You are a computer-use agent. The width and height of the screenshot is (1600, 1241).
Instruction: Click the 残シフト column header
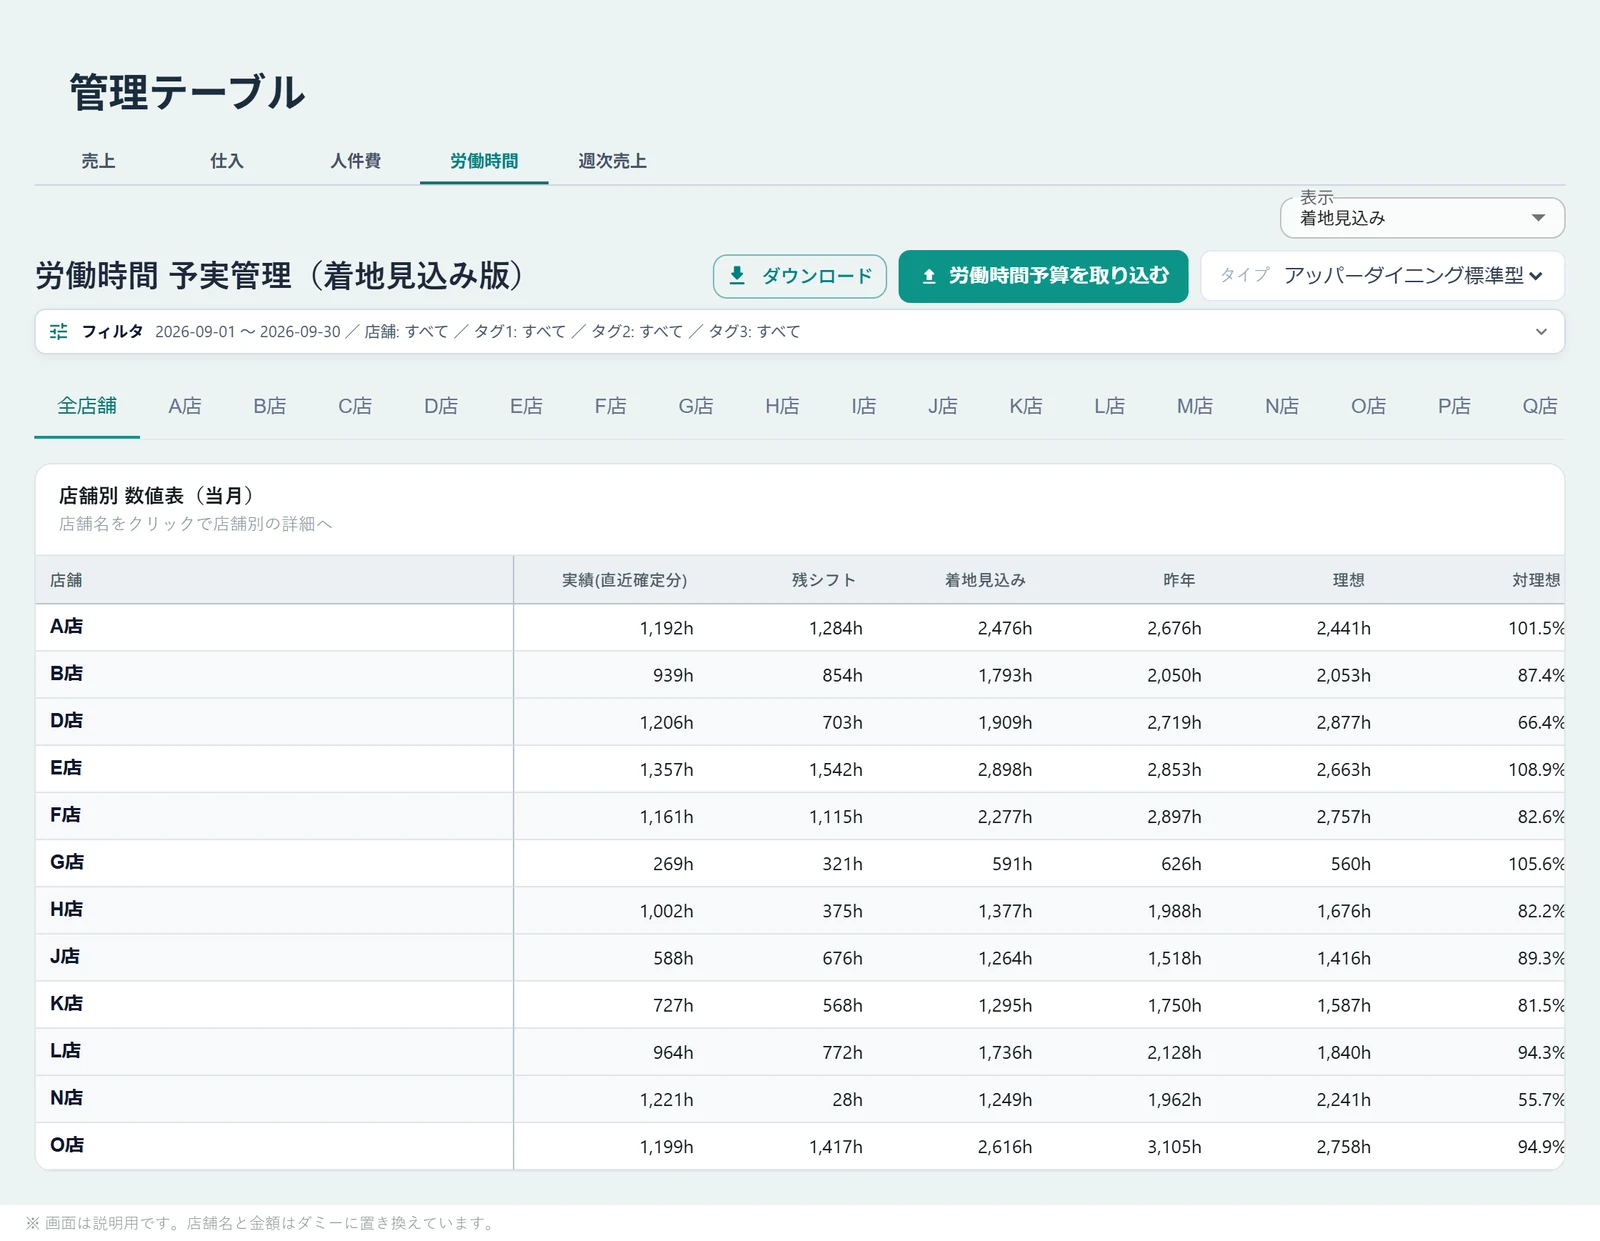[824, 580]
